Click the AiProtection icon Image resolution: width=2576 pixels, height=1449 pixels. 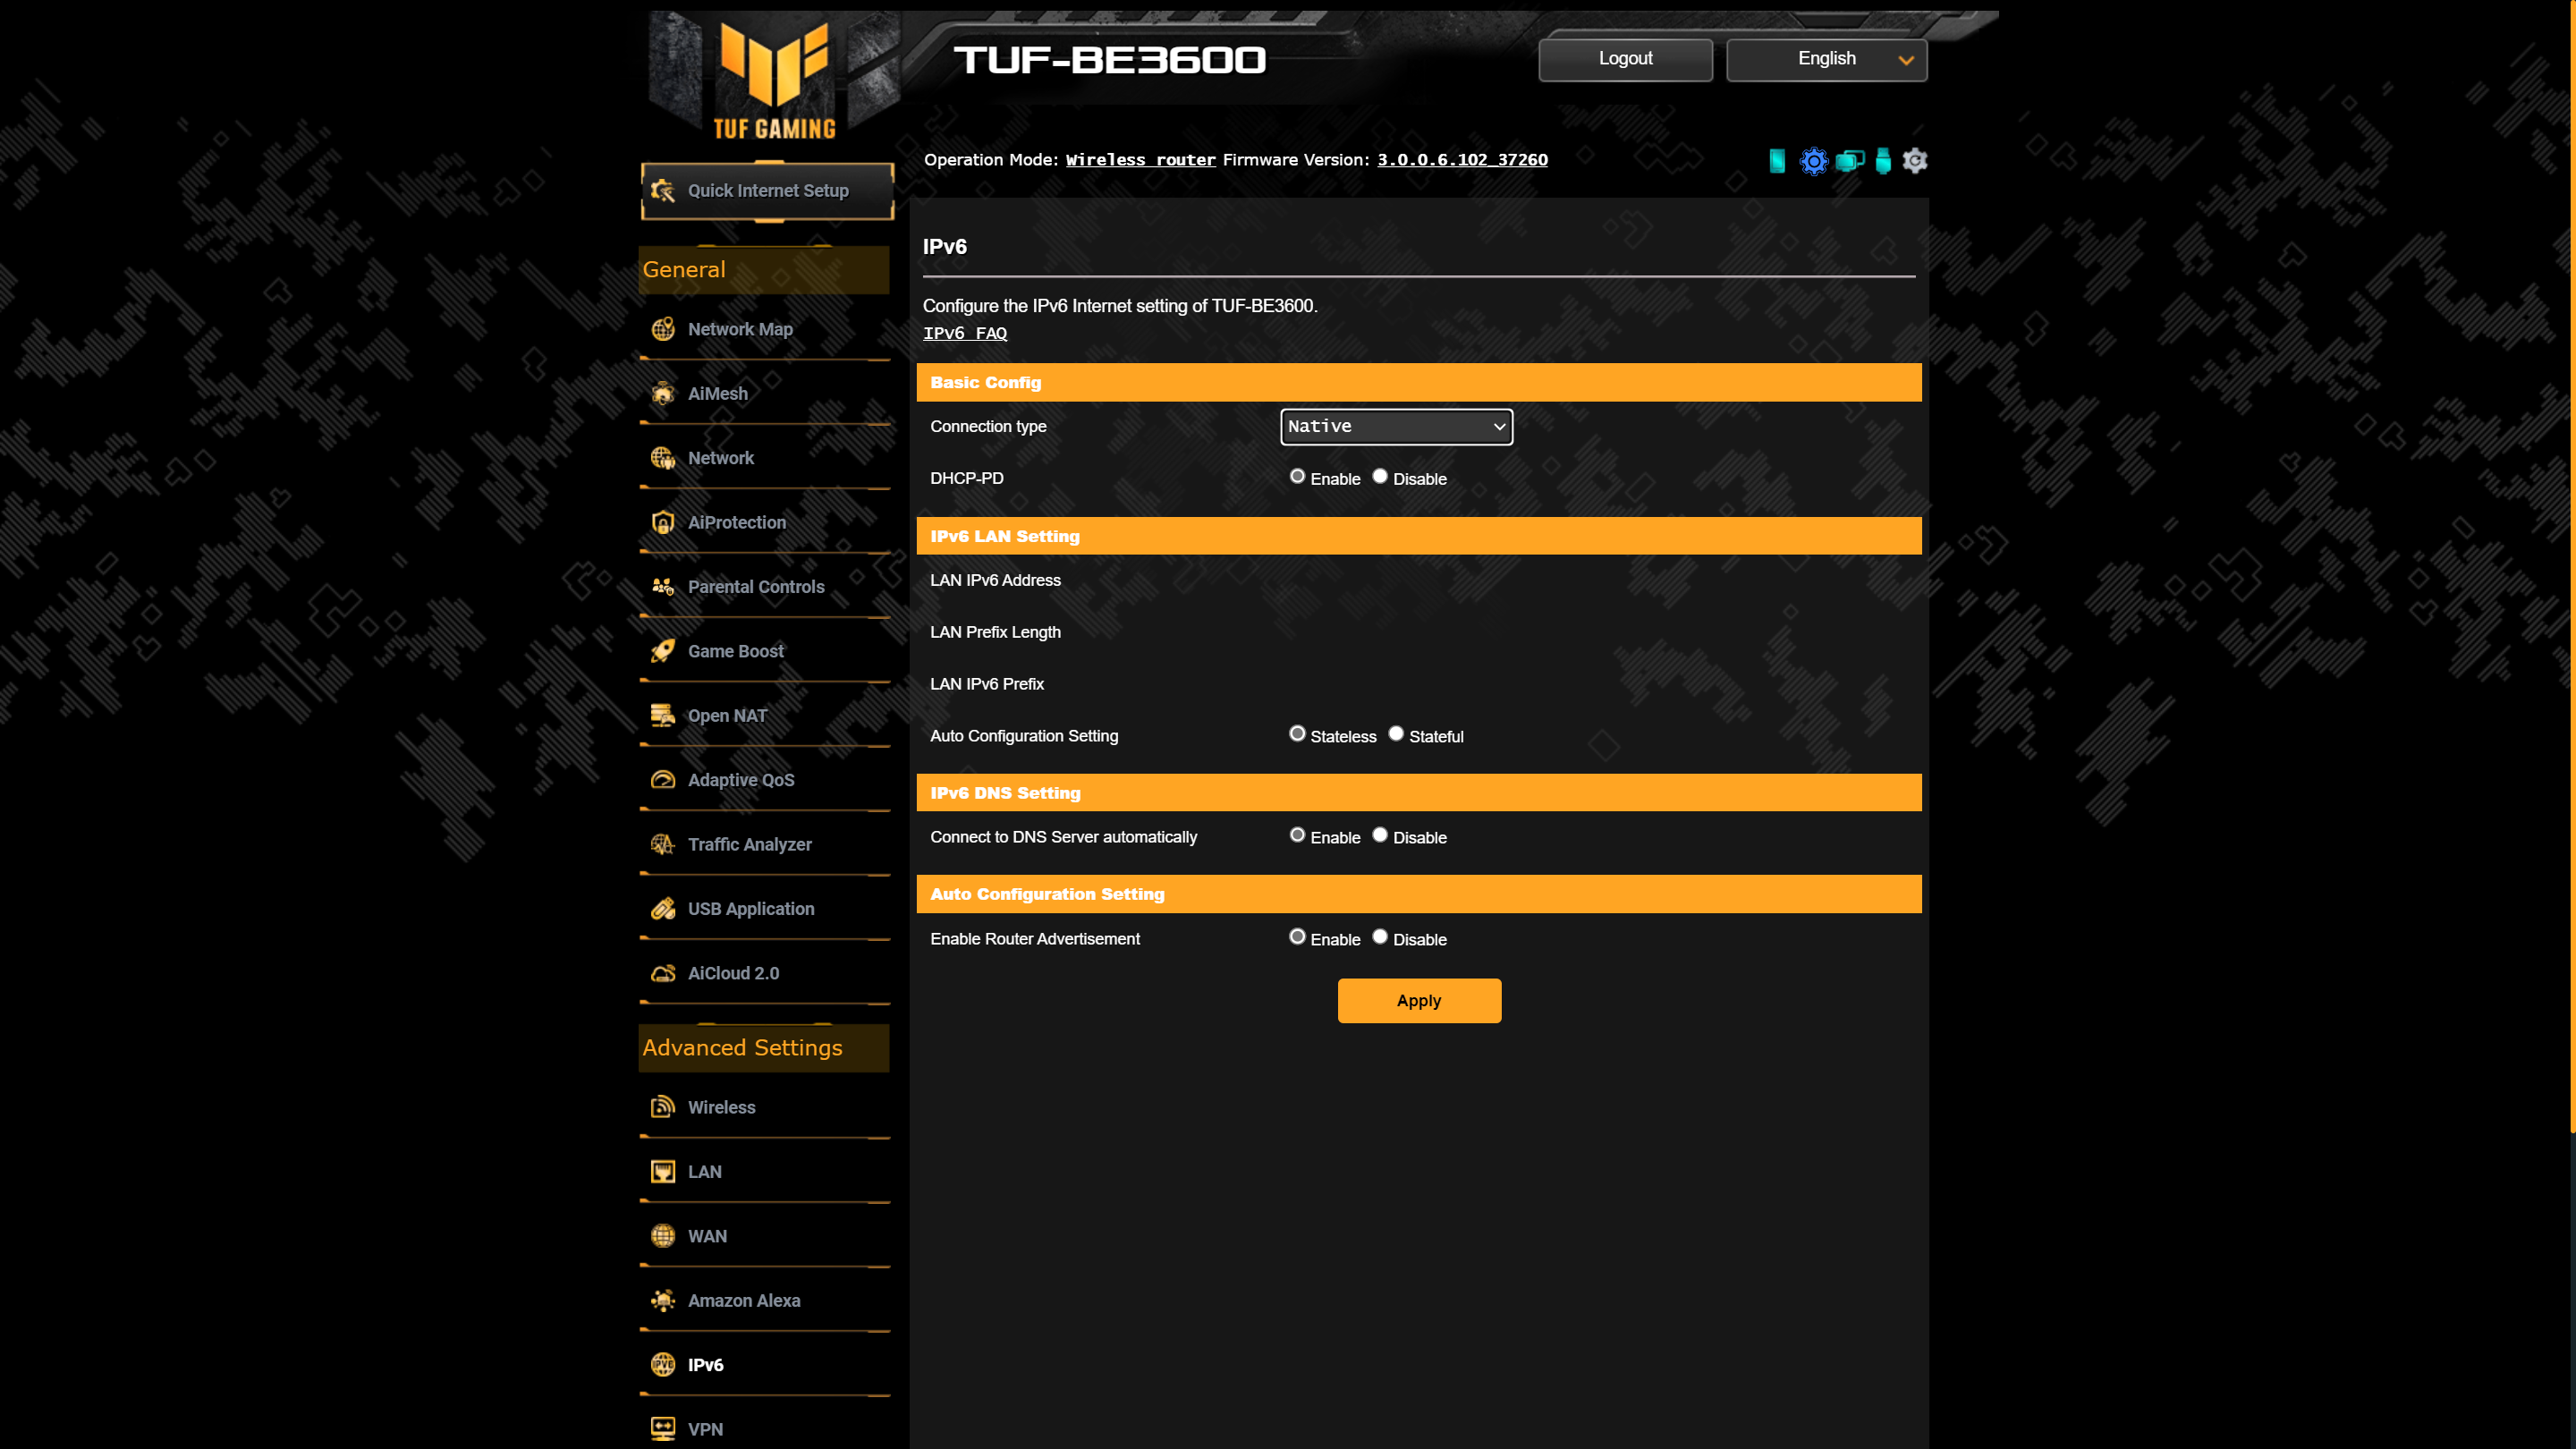tap(664, 522)
